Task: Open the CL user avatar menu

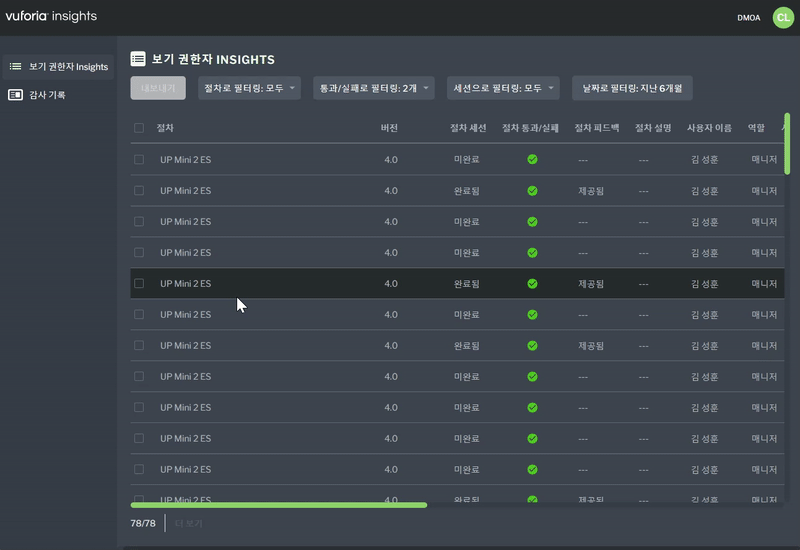Action: point(782,17)
